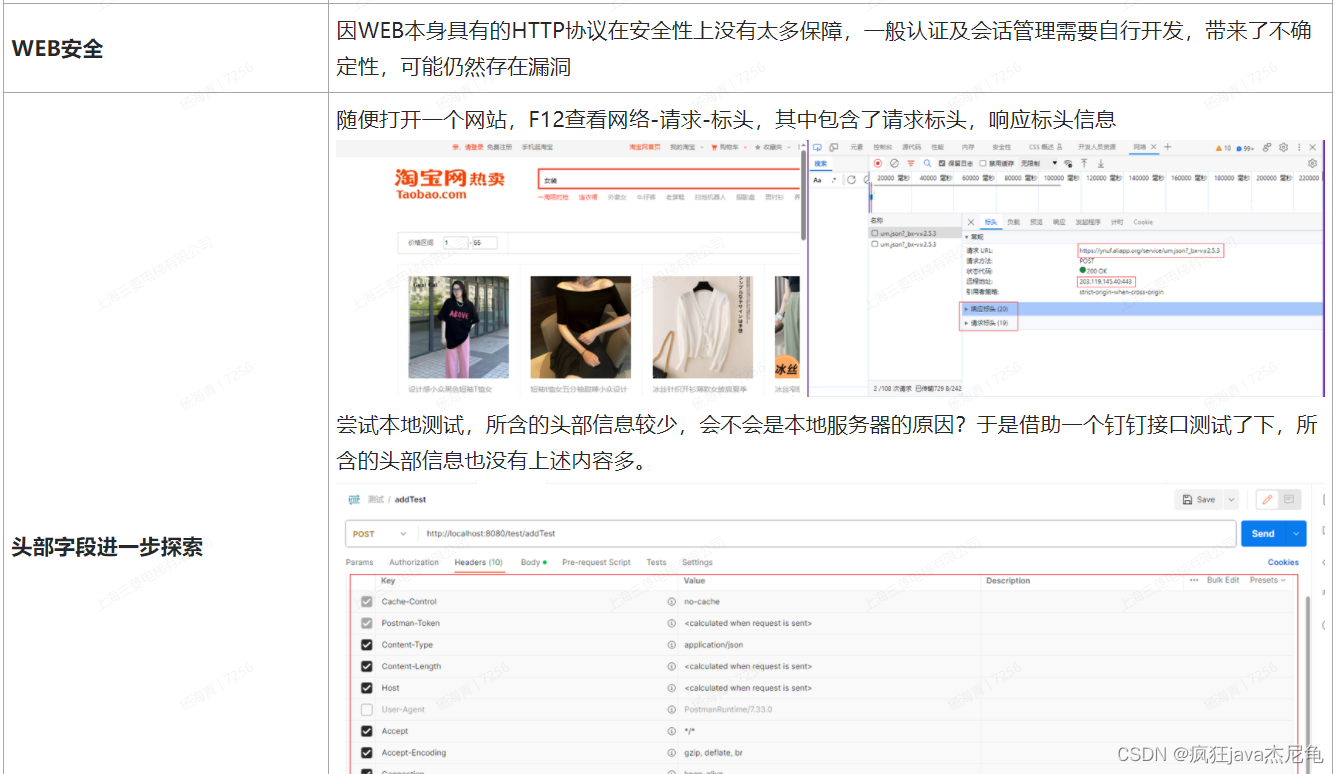
Task: Open the Cookies link
Action: tap(1283, 562)
